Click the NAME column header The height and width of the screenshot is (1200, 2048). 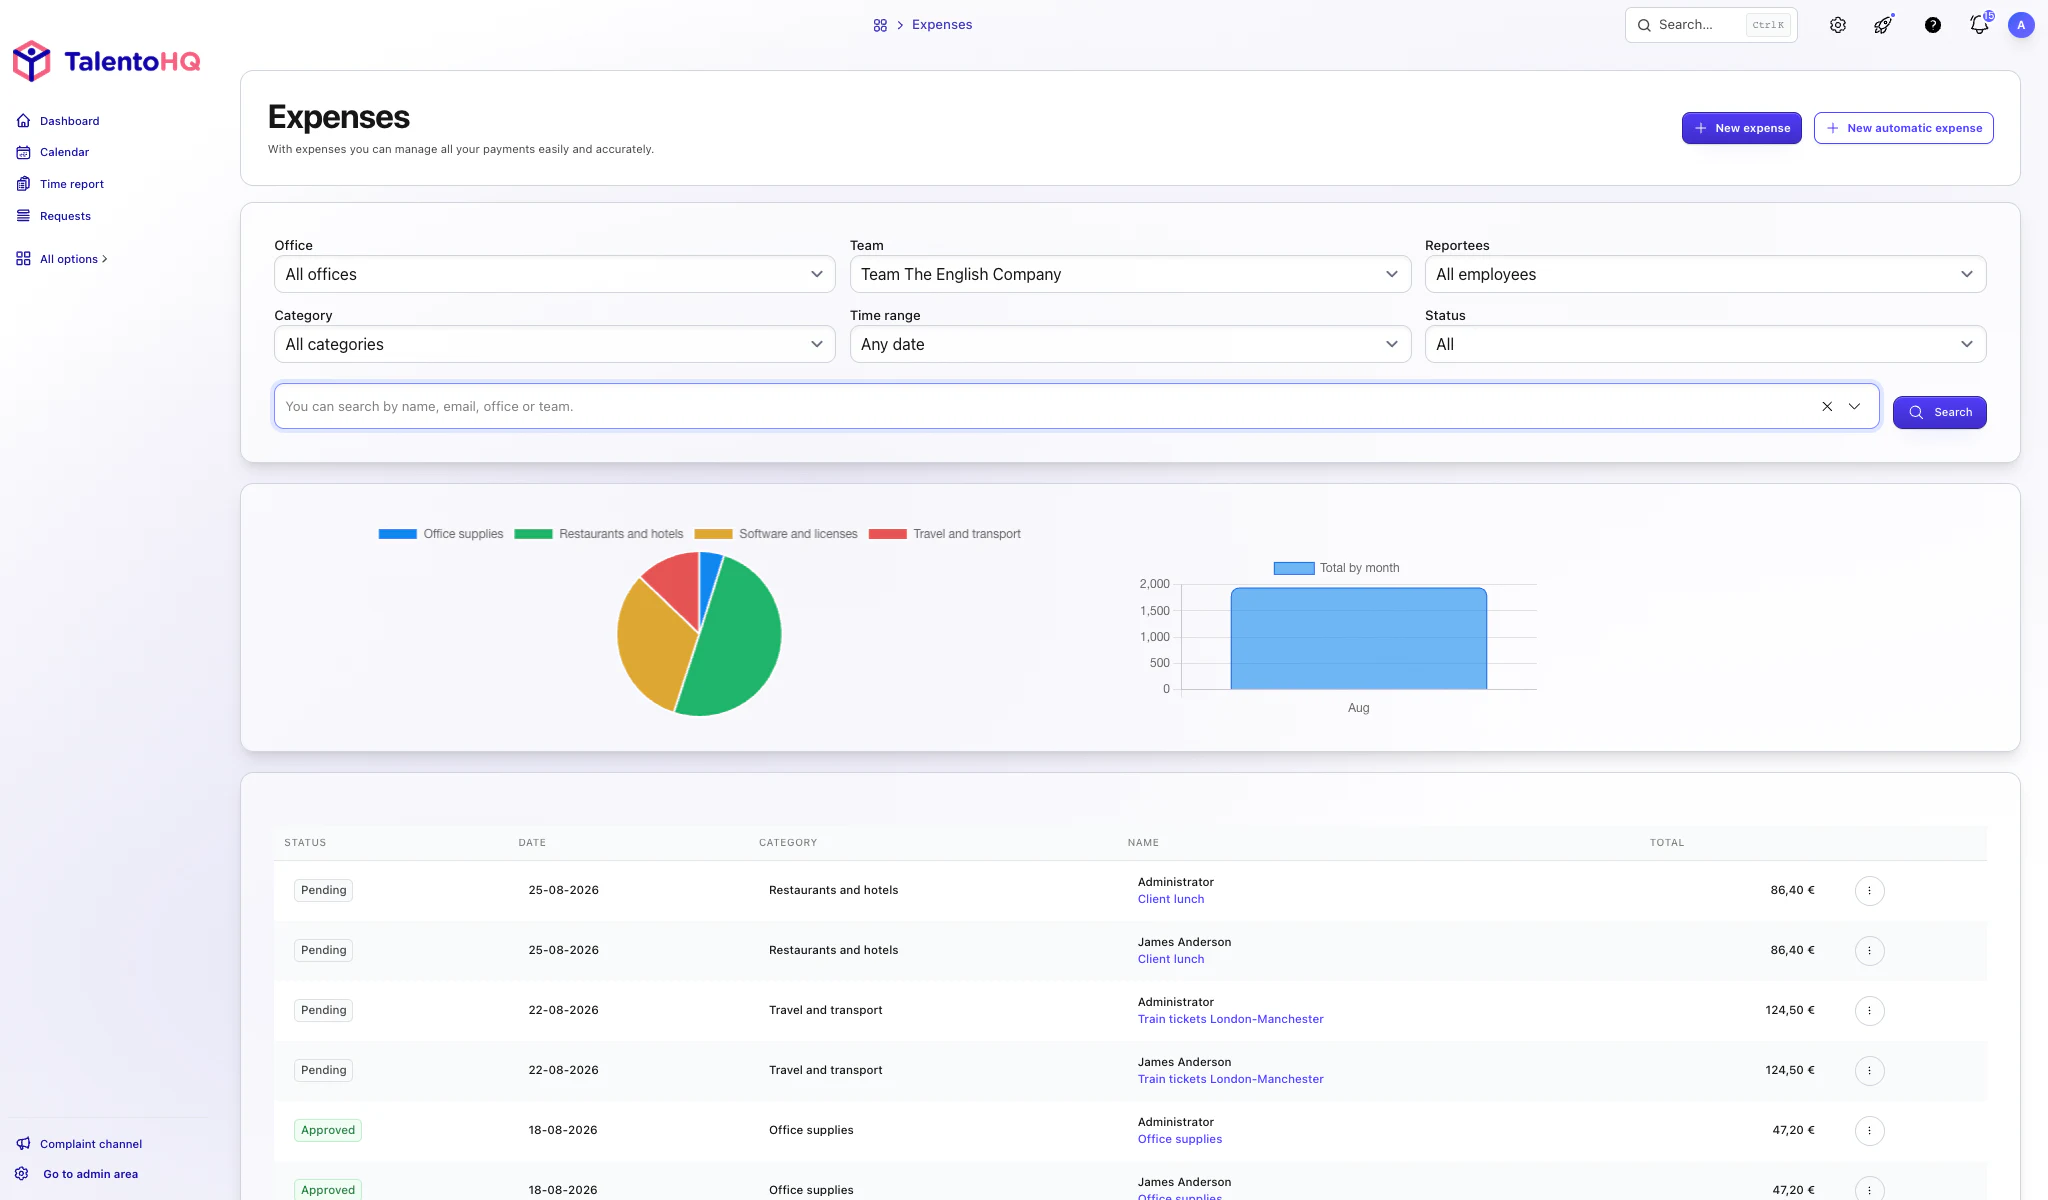[1143, 843]
